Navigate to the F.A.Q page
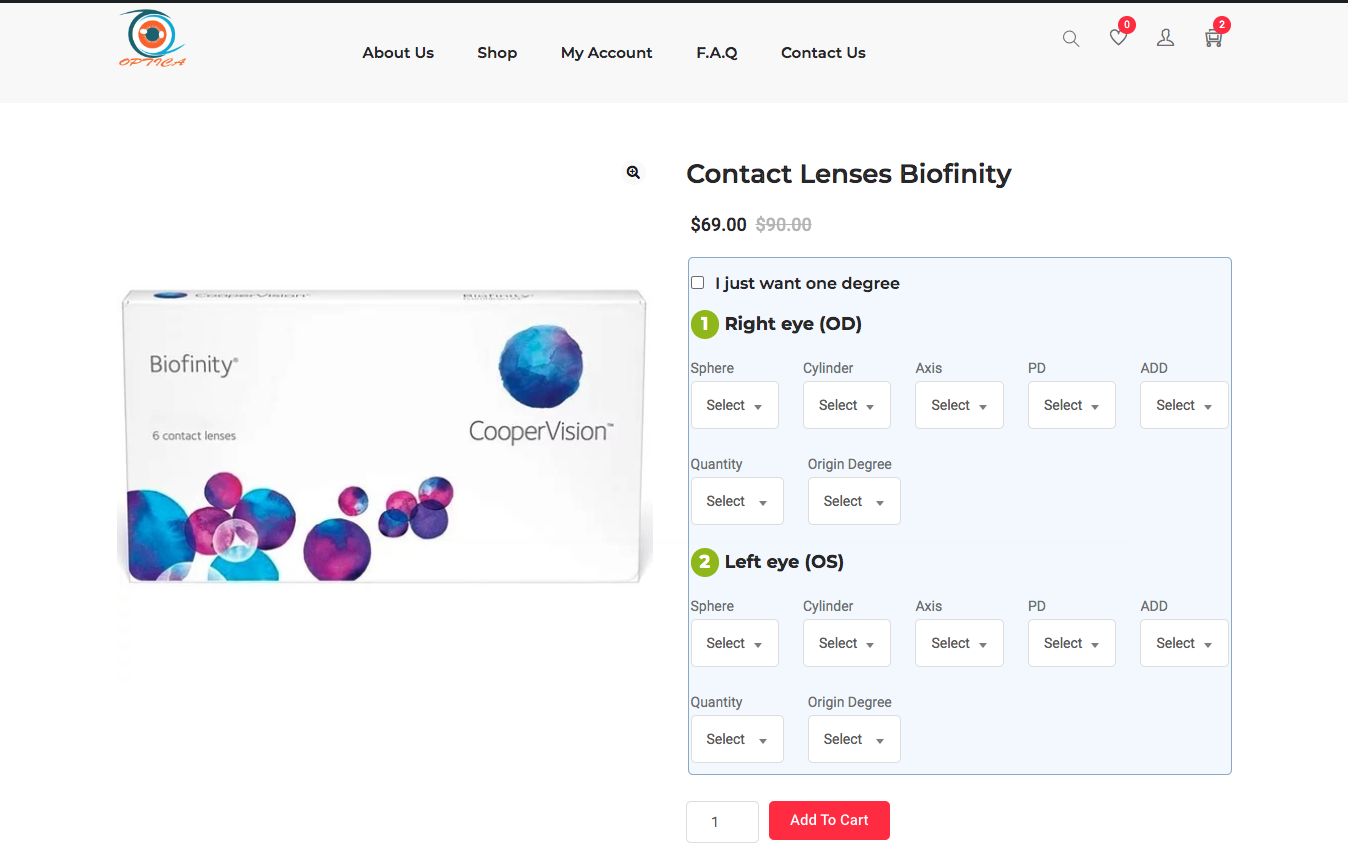 717,53
